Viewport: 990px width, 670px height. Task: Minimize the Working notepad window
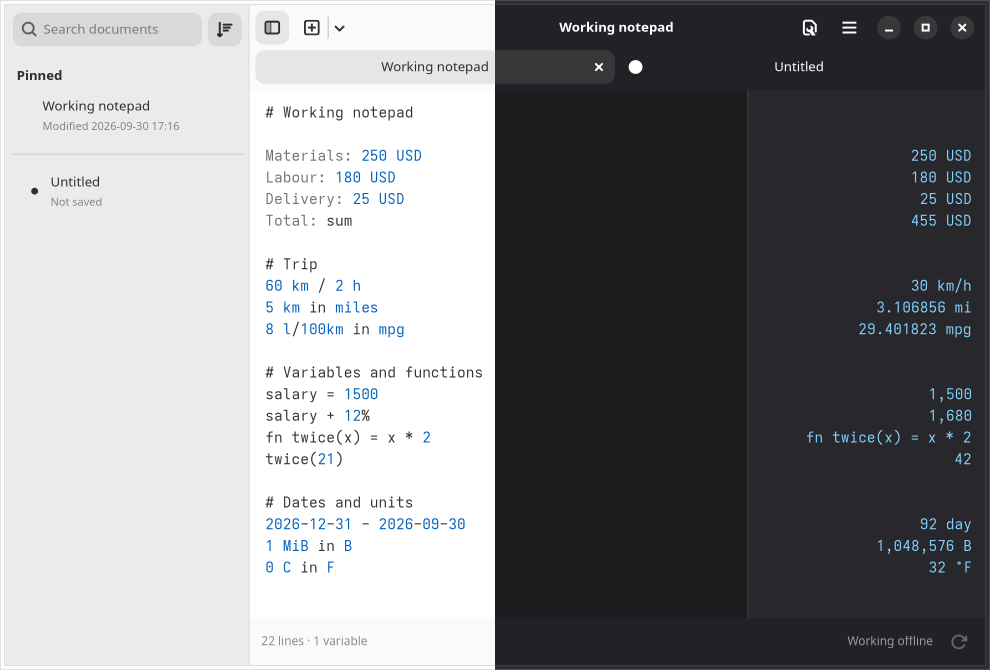pyautogui.click(x=888, y=28)
